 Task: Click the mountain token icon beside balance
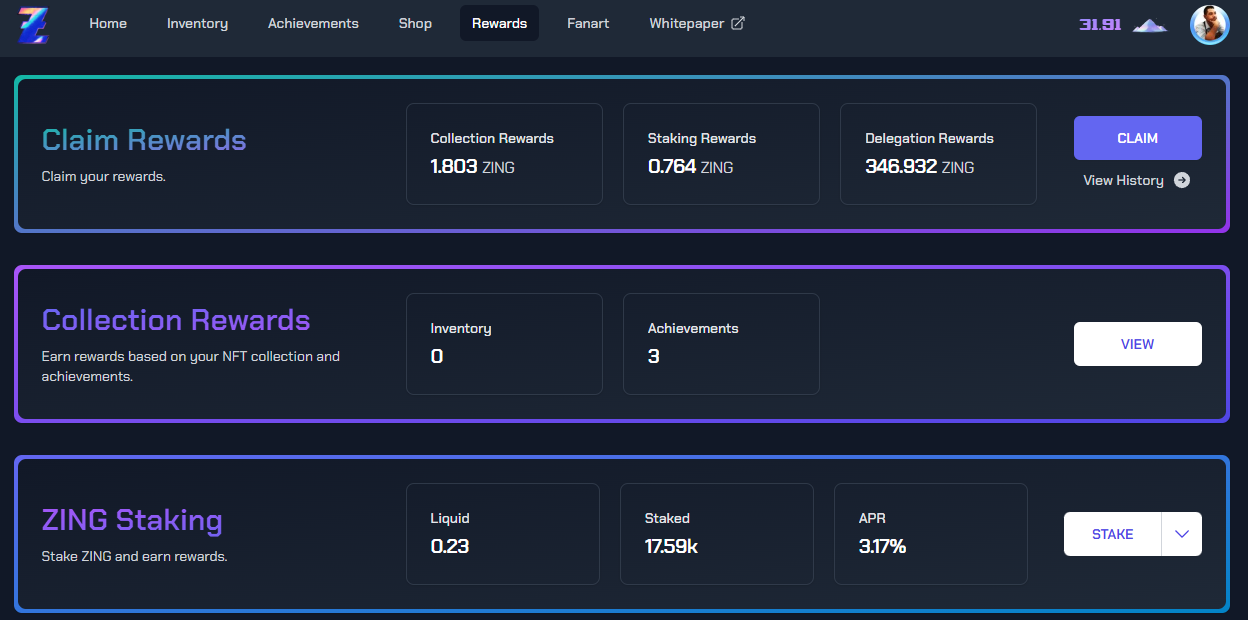[1150, 25]
